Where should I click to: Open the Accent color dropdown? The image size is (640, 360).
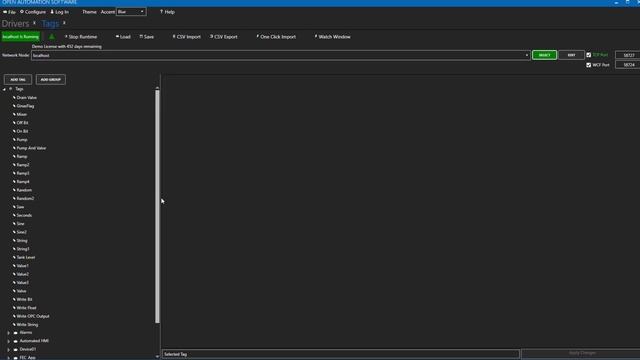click(x=131, y=12)
